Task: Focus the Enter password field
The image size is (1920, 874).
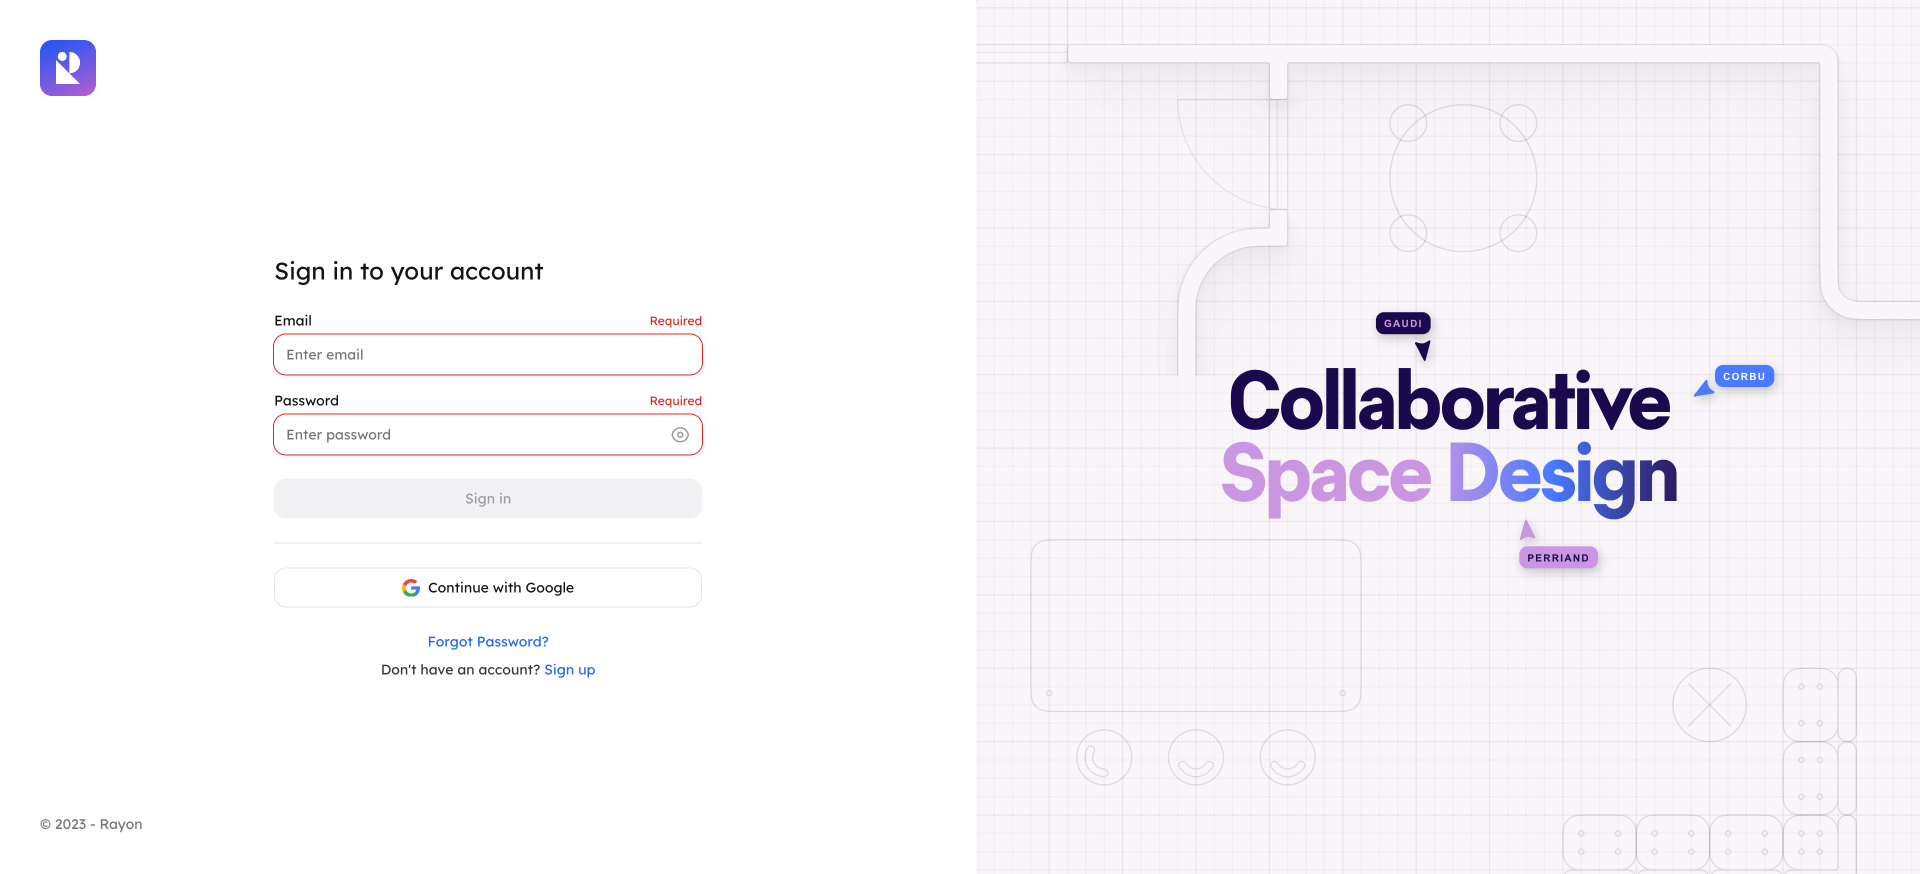Action: coord(470,435)
